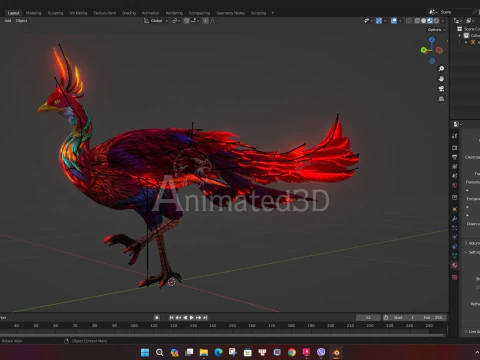Open the Object properties orange square tab
480x360 pixels.
(454, 209)
